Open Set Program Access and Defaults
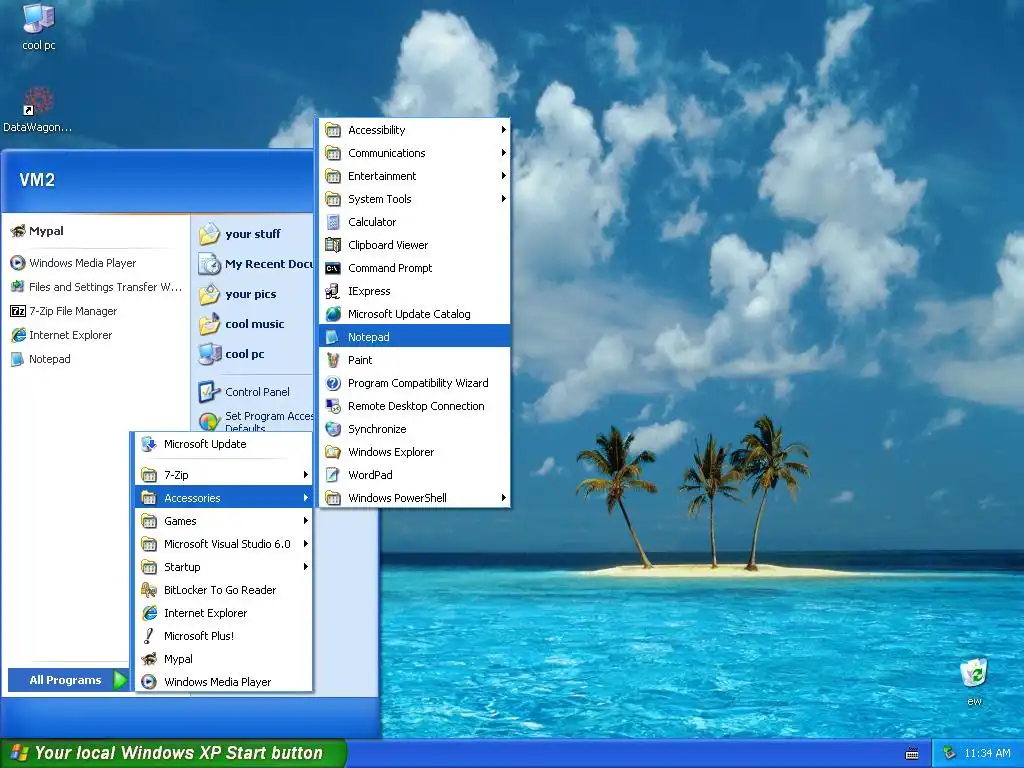This screenshot has width=1024, height=768. click(x=255, y=421)
